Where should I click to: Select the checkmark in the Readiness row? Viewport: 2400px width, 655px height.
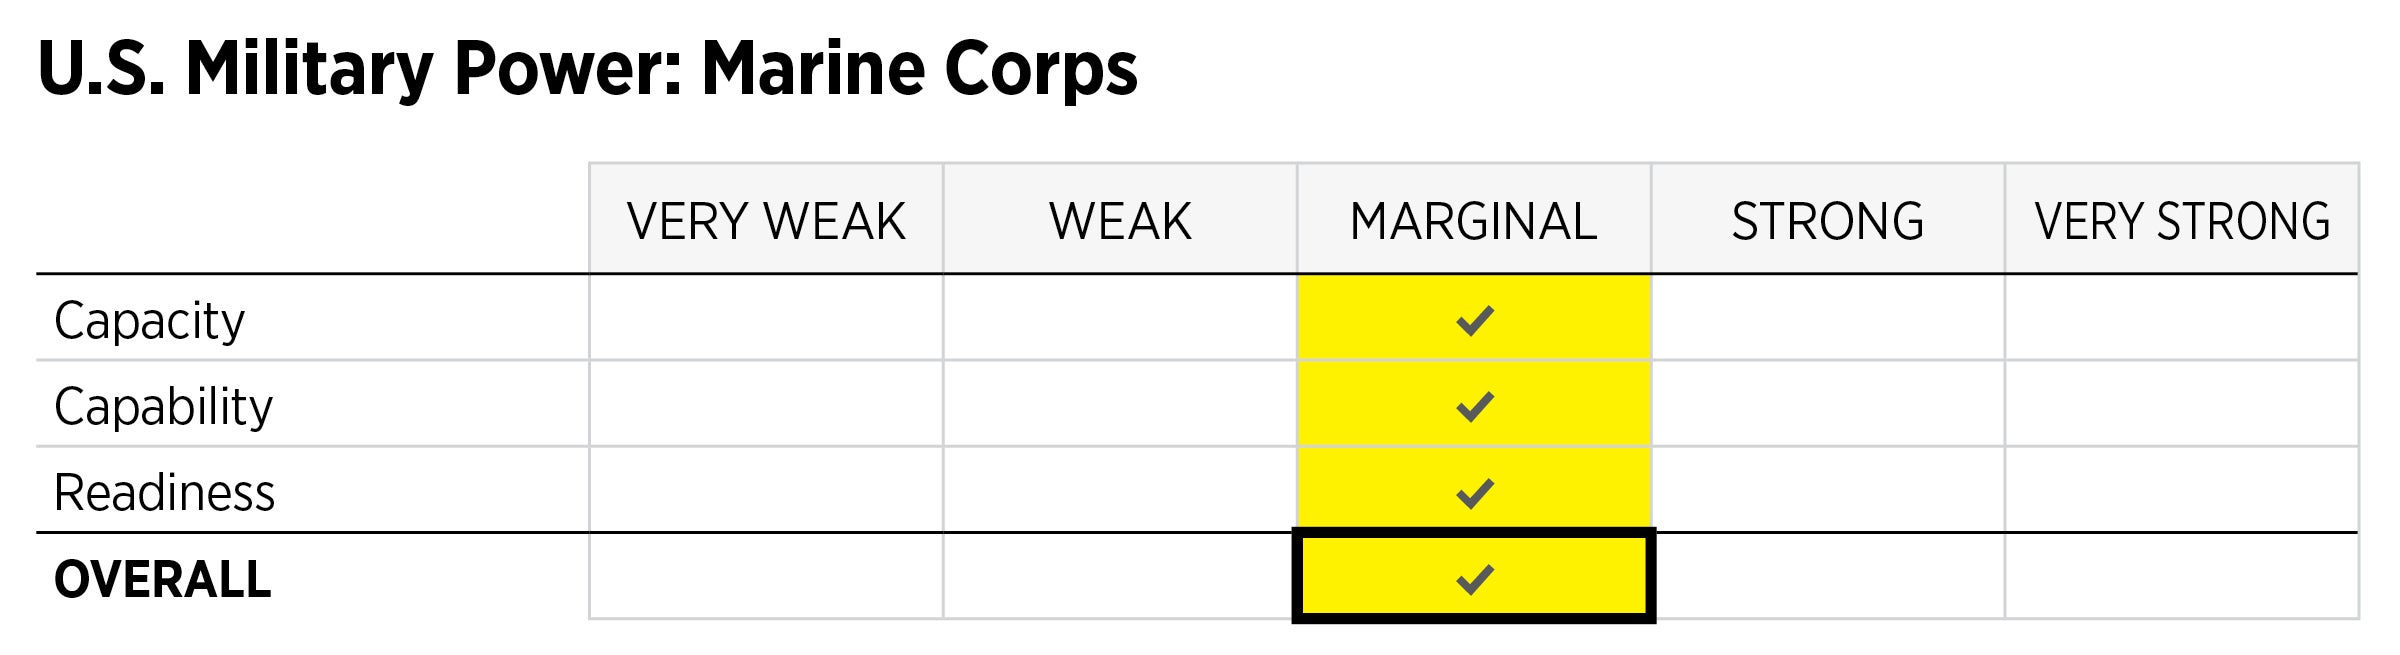(x=1474, y=492)
